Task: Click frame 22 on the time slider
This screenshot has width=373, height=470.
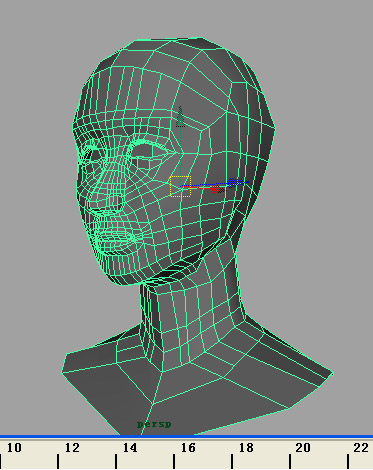Action: [361, 448]
